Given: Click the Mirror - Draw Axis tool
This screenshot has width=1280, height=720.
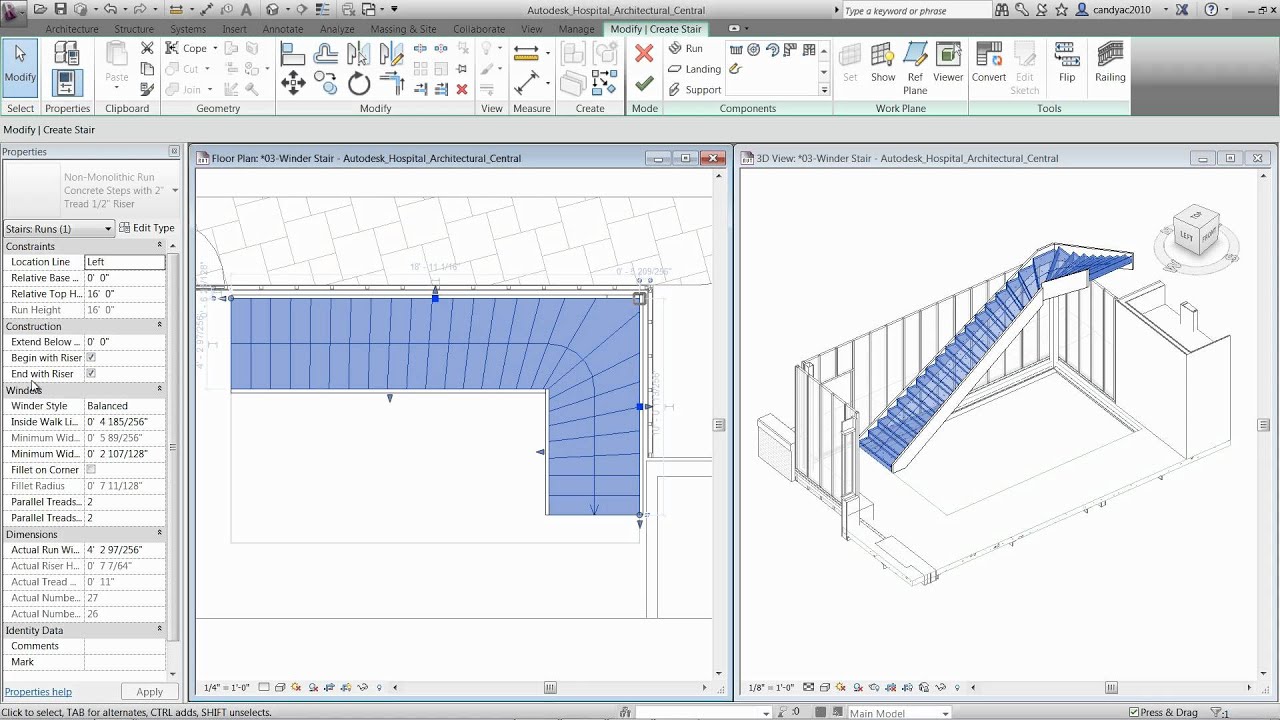Looking at the screenshot, I should click(390, 53).
